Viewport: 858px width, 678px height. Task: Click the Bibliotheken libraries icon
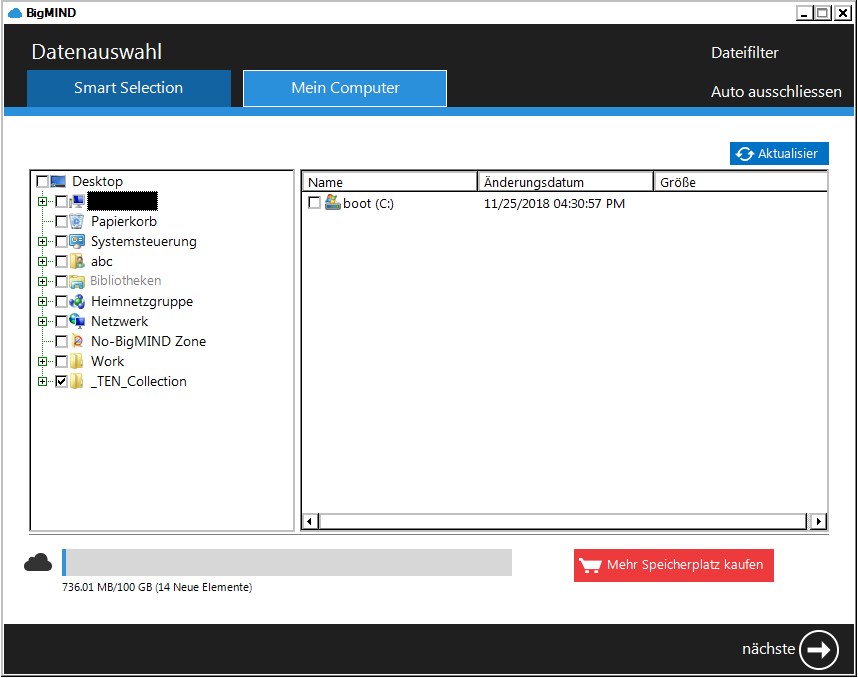77,281
